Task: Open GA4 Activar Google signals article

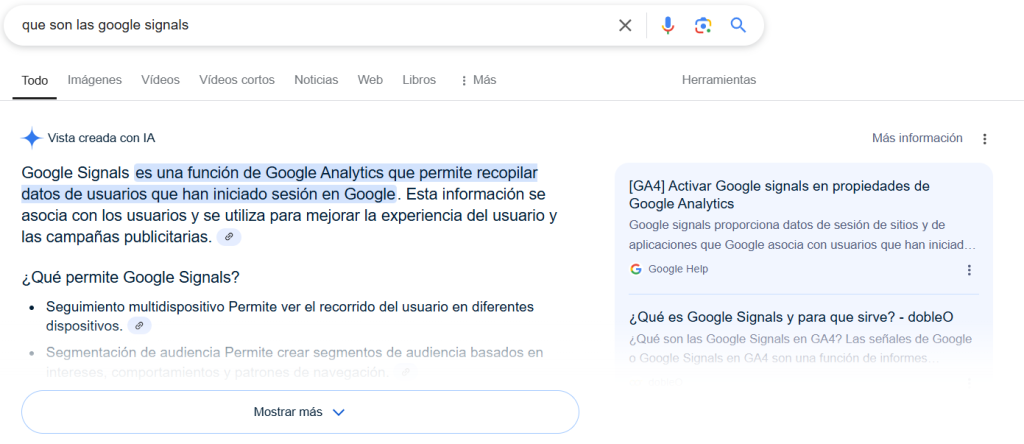Action: 779,195
